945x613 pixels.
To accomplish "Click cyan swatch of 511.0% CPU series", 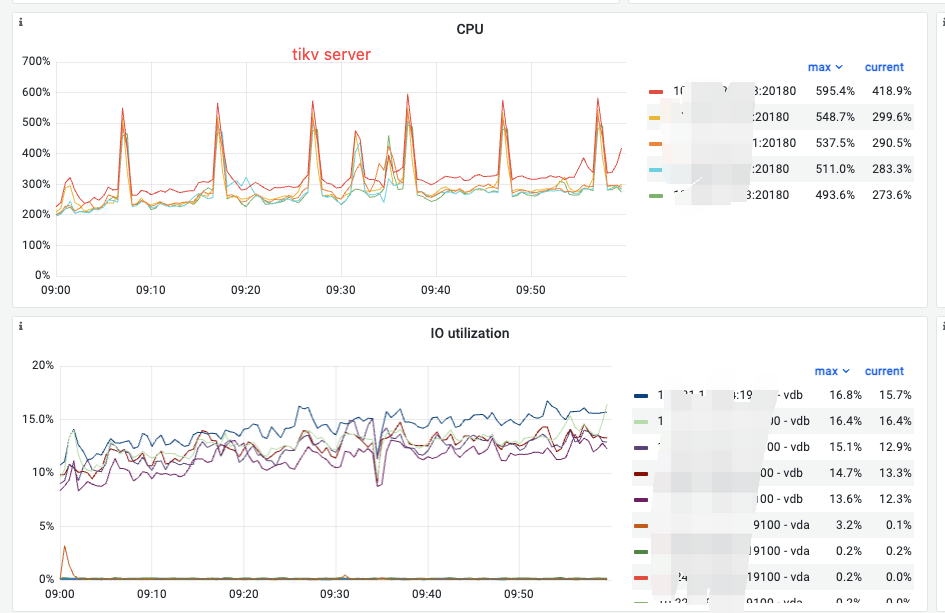I will (655, 170).
